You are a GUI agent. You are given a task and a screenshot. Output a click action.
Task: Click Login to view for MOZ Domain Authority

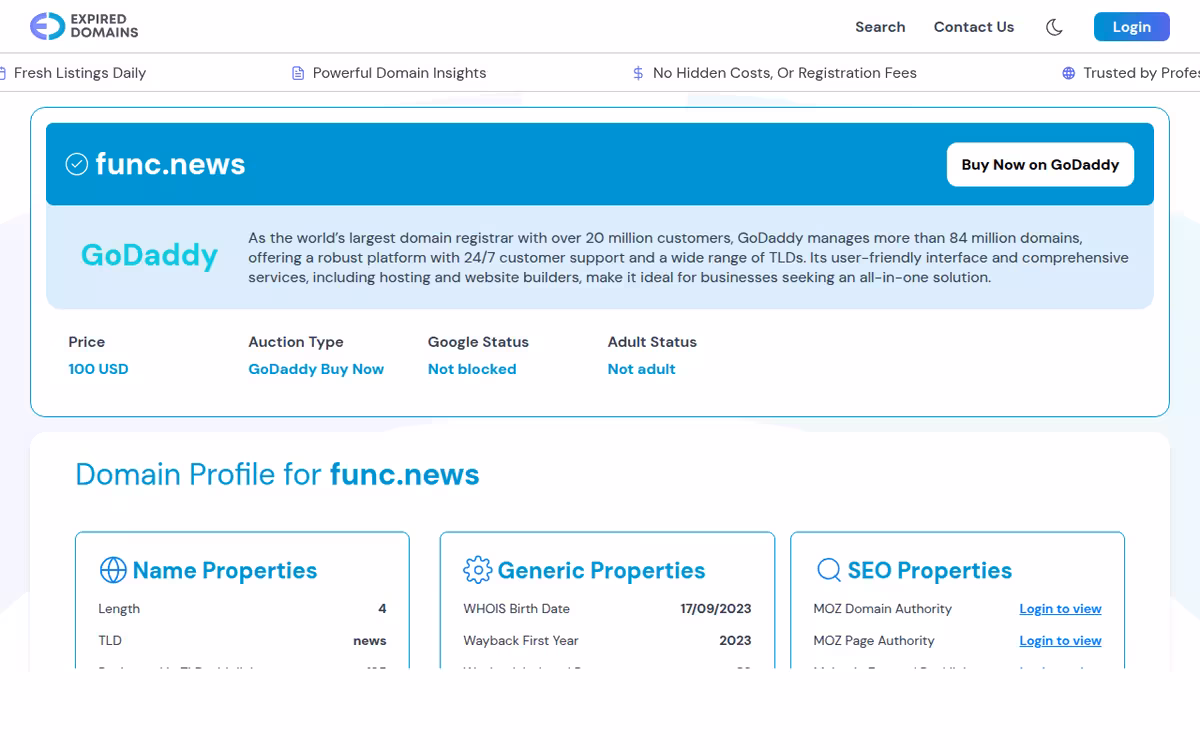pos(1060,609)
